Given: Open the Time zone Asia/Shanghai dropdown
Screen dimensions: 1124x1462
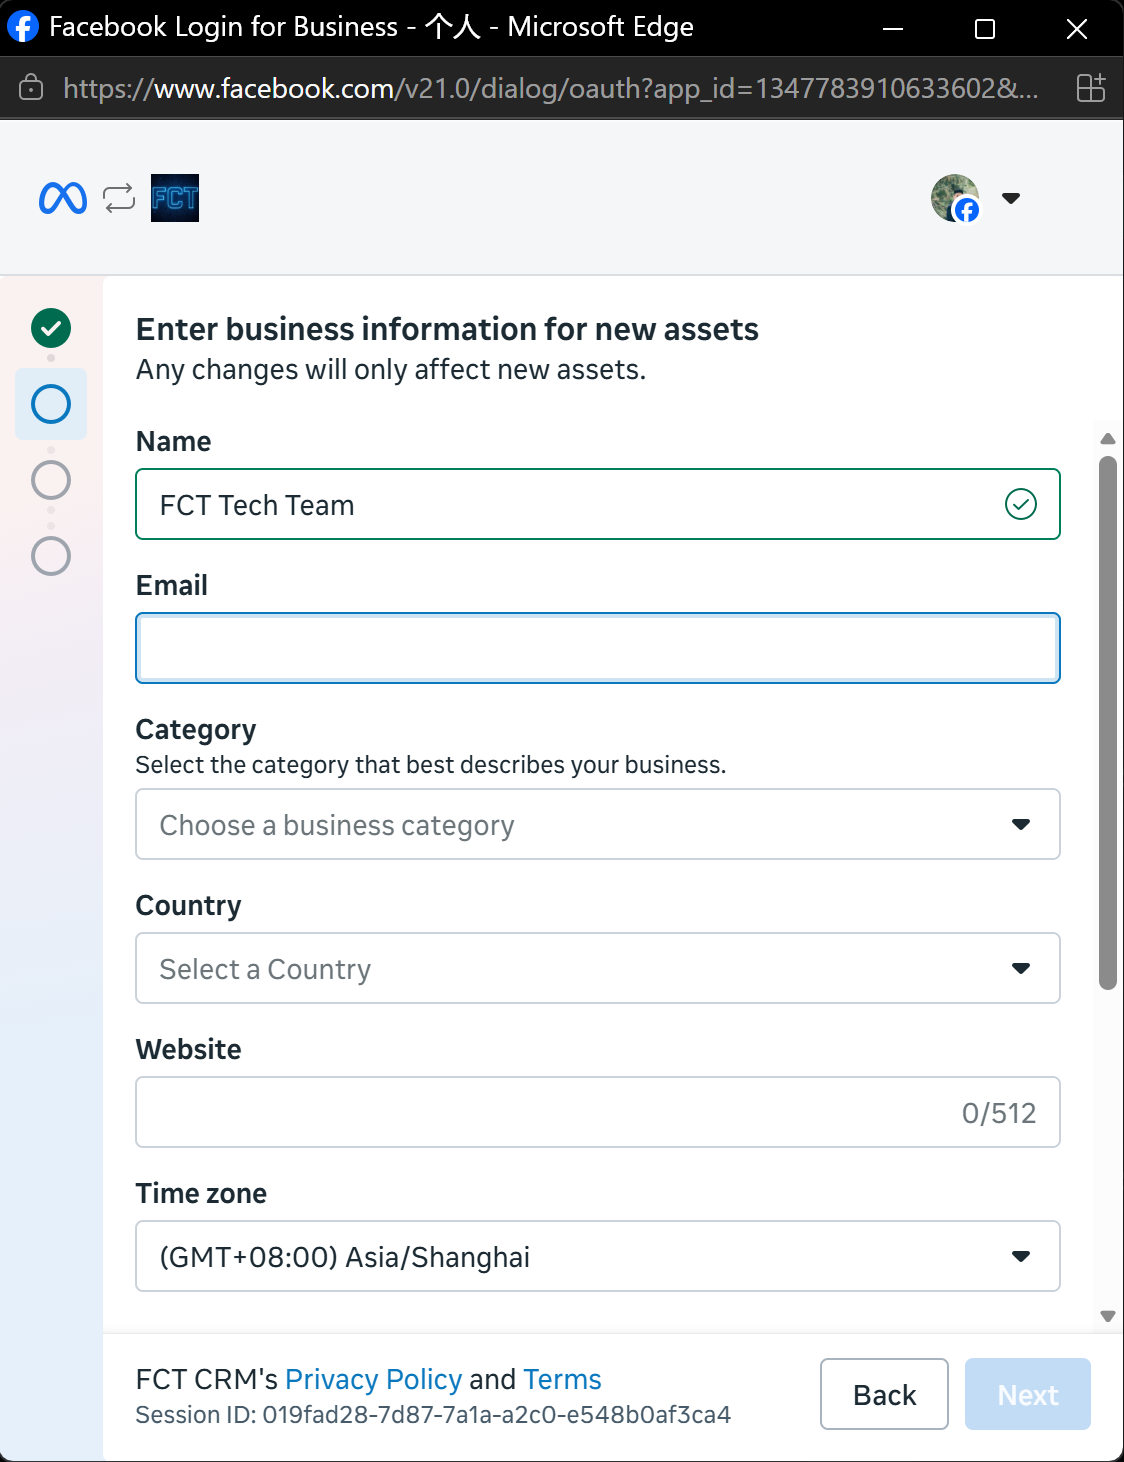Looking at the screenshot, I should tap(598, 1256).
